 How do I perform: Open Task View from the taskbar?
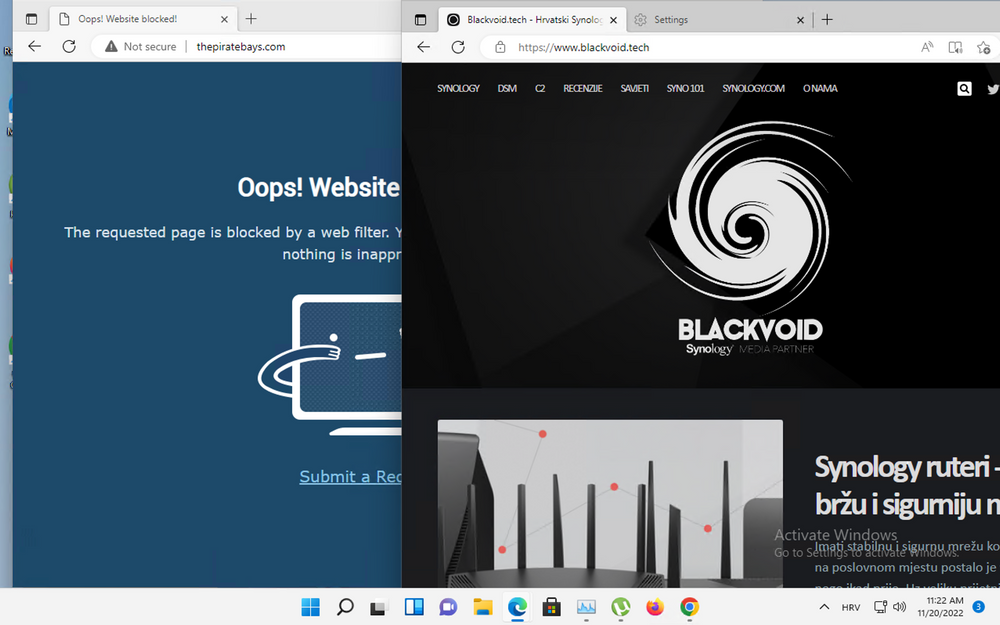pos(379,607)
